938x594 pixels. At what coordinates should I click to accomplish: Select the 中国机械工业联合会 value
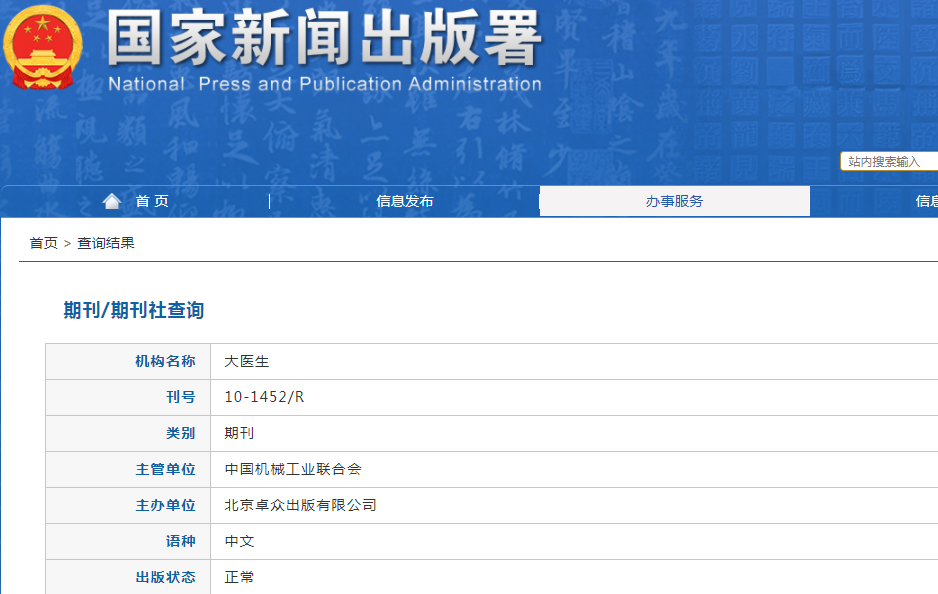[293, 469]
